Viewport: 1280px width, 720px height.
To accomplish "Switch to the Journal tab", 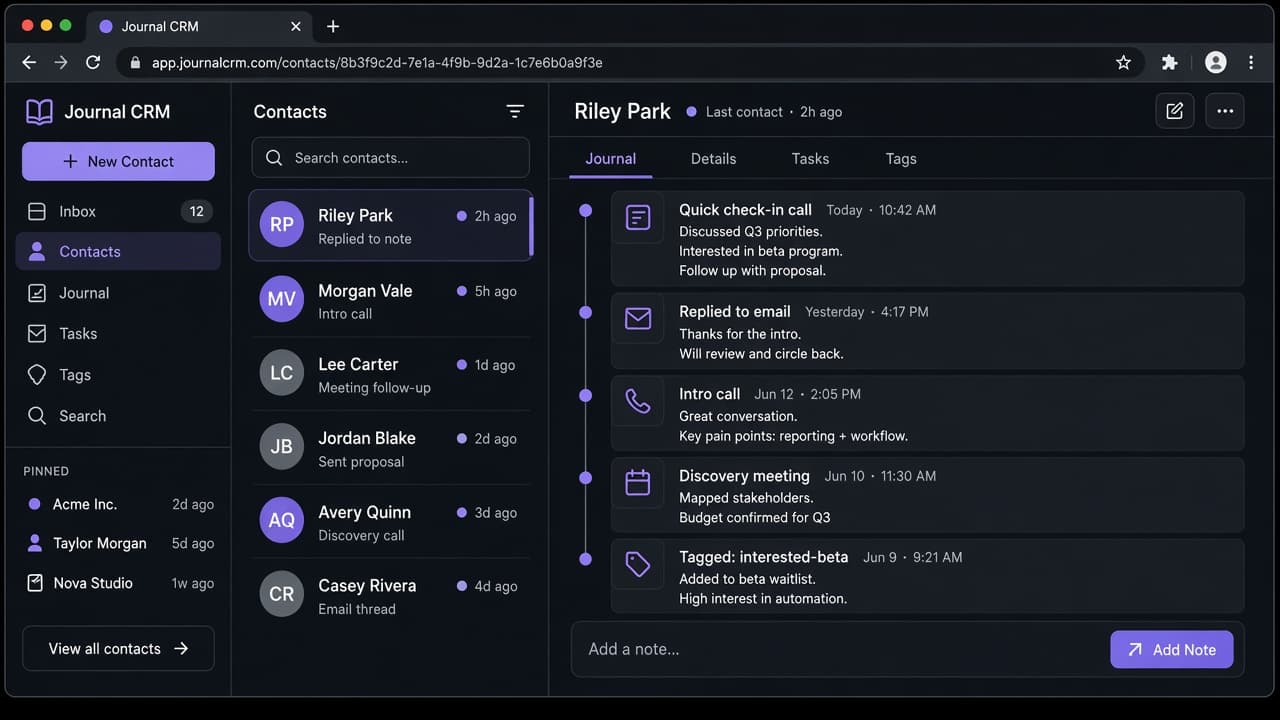I will coord(611,159).
